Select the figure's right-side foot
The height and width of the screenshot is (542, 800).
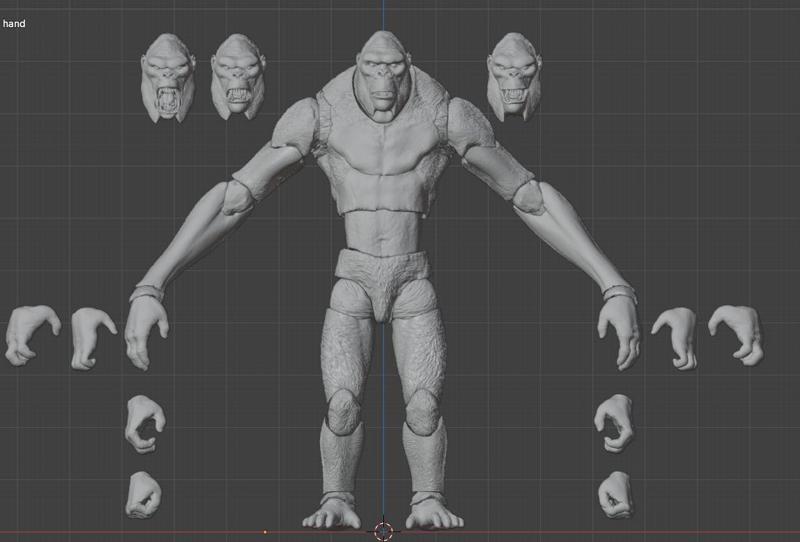coord(433,512)
